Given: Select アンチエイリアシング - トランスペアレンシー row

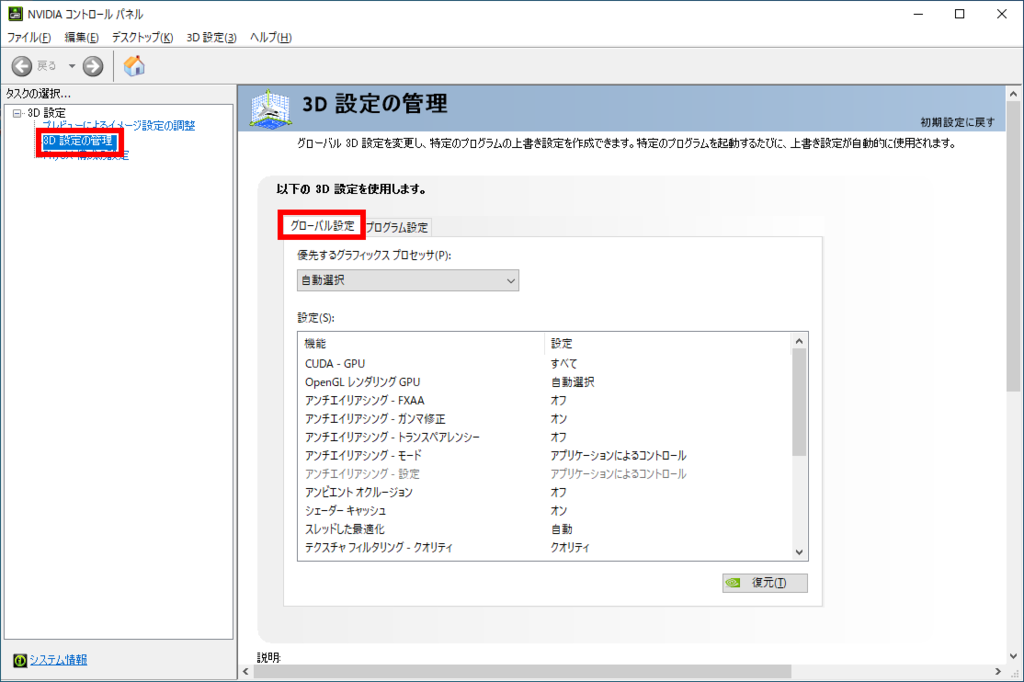Looking at the screenshot, I should tap(546, 437).
